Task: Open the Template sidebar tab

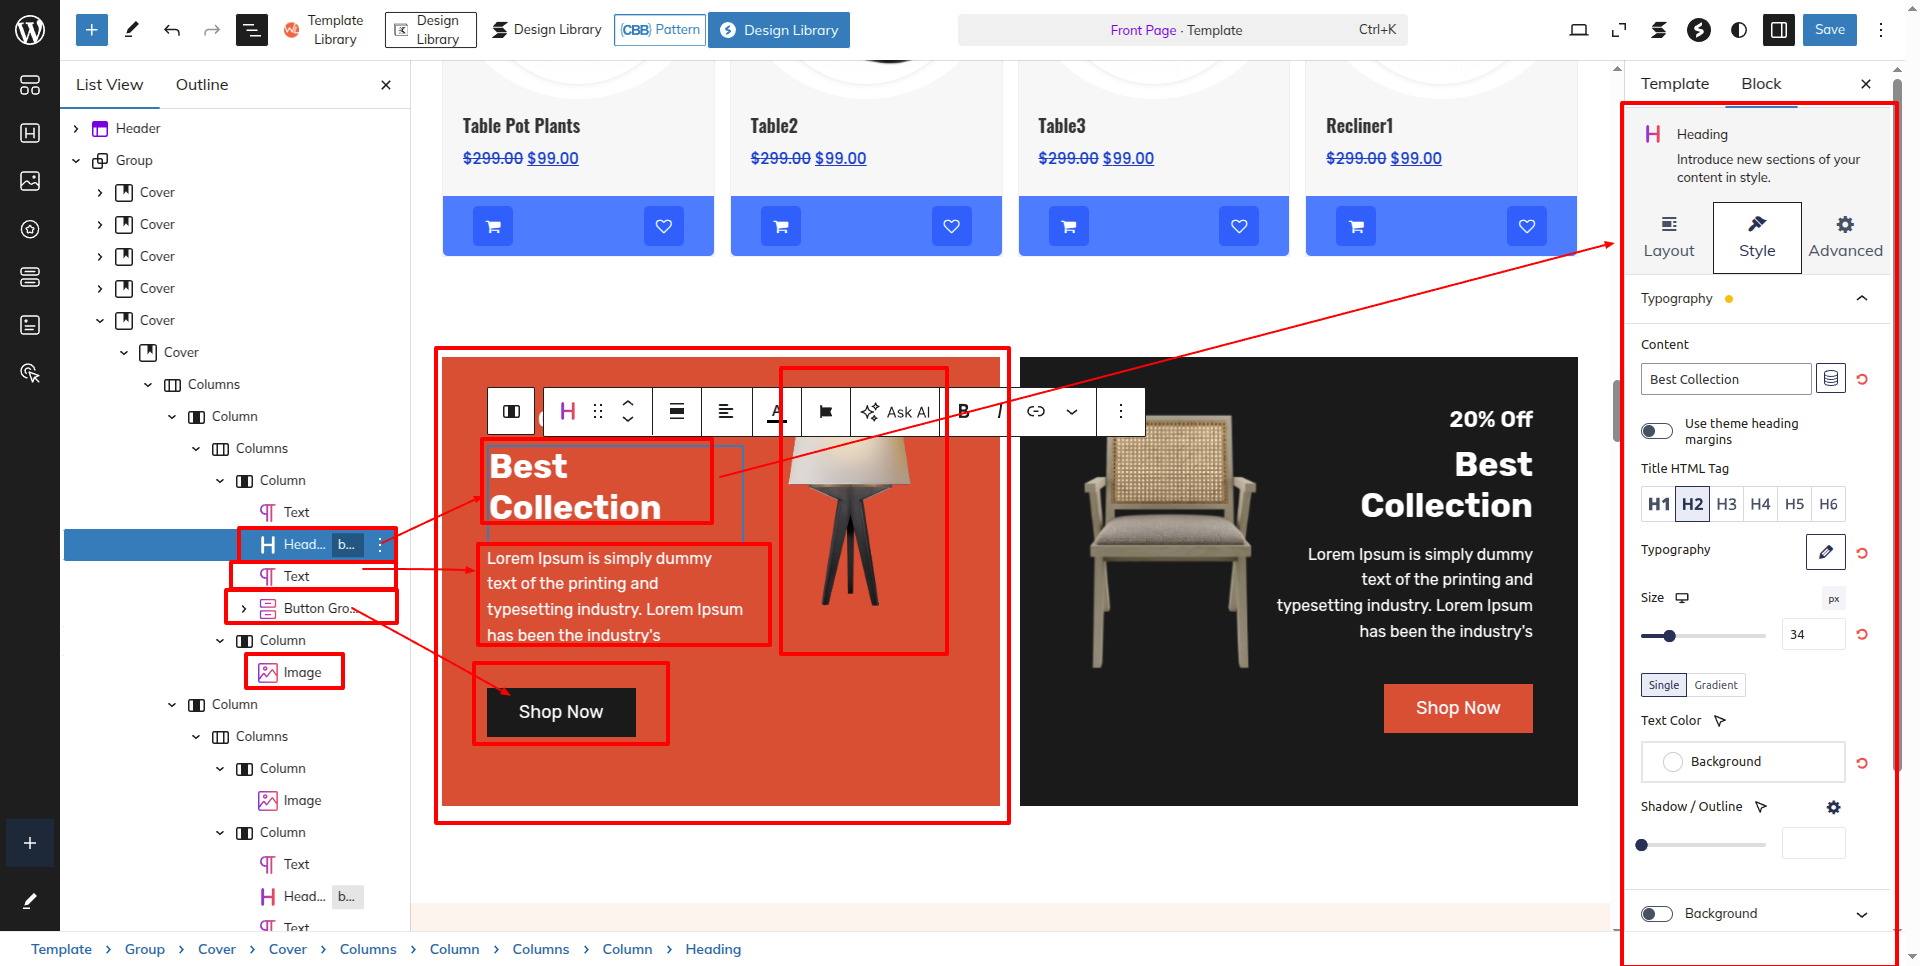Action: (x=1675, y=83)
